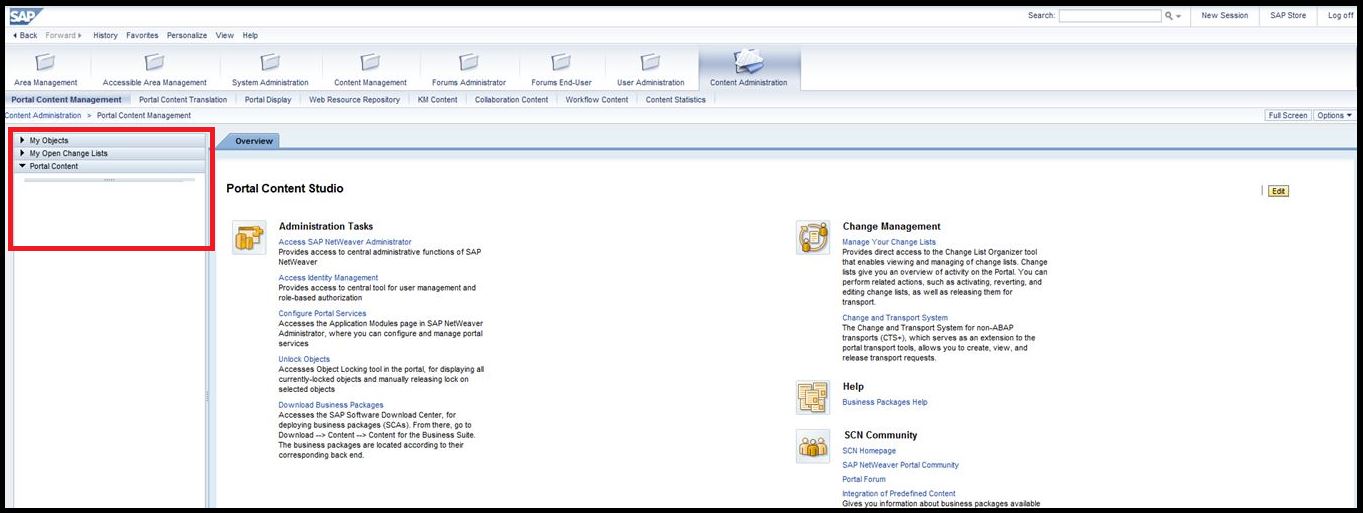Open the Accessible Area Management folder icon
Screen dimensions: 1363x513
154,62
